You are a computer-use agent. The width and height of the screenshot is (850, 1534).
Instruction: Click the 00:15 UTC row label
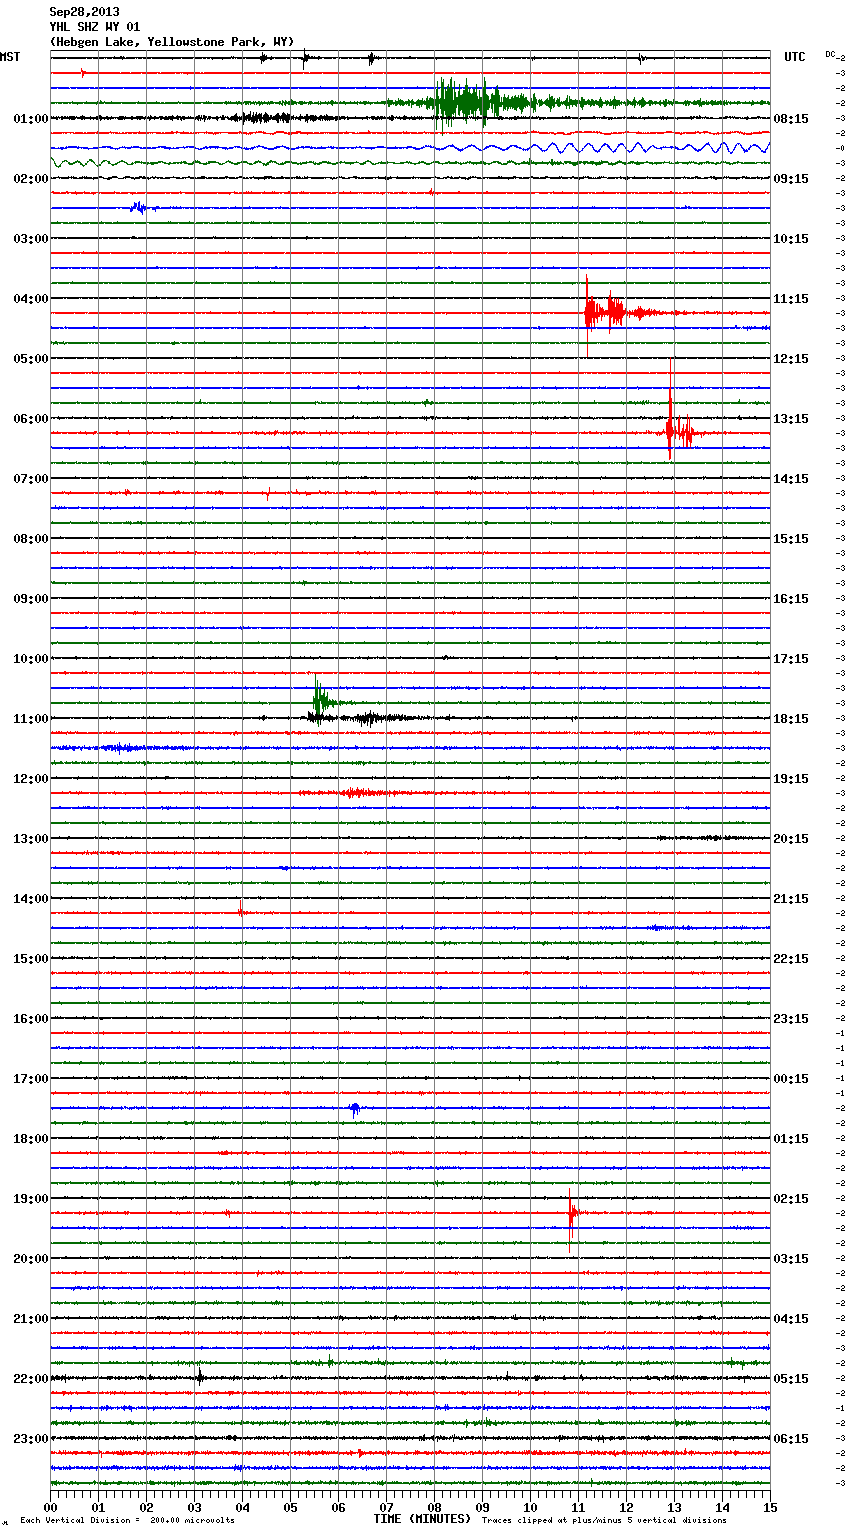pos(791,1079)
